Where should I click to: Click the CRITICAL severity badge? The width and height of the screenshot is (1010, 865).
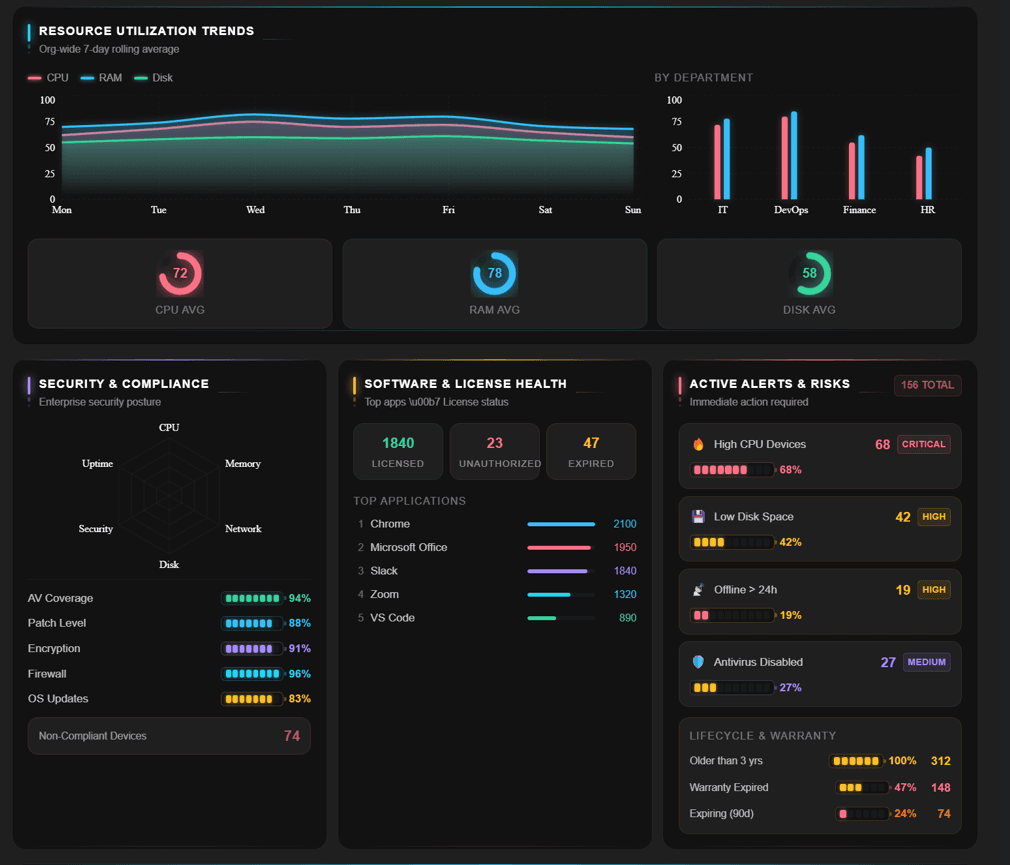pos(924,444)
